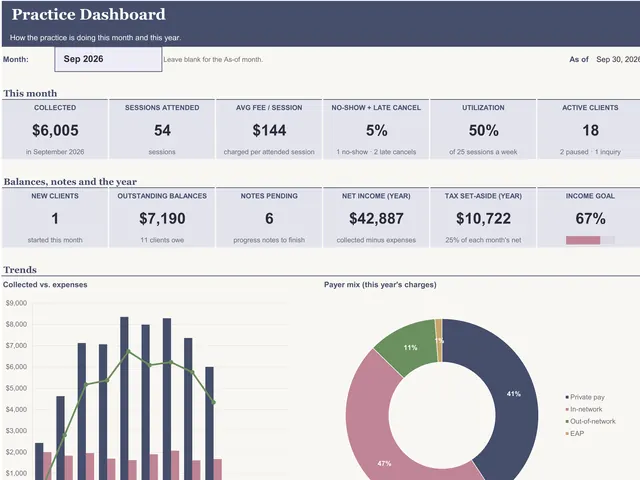Select the Collected $6,005 value
The image size is (640, 480).
(55, 130)
